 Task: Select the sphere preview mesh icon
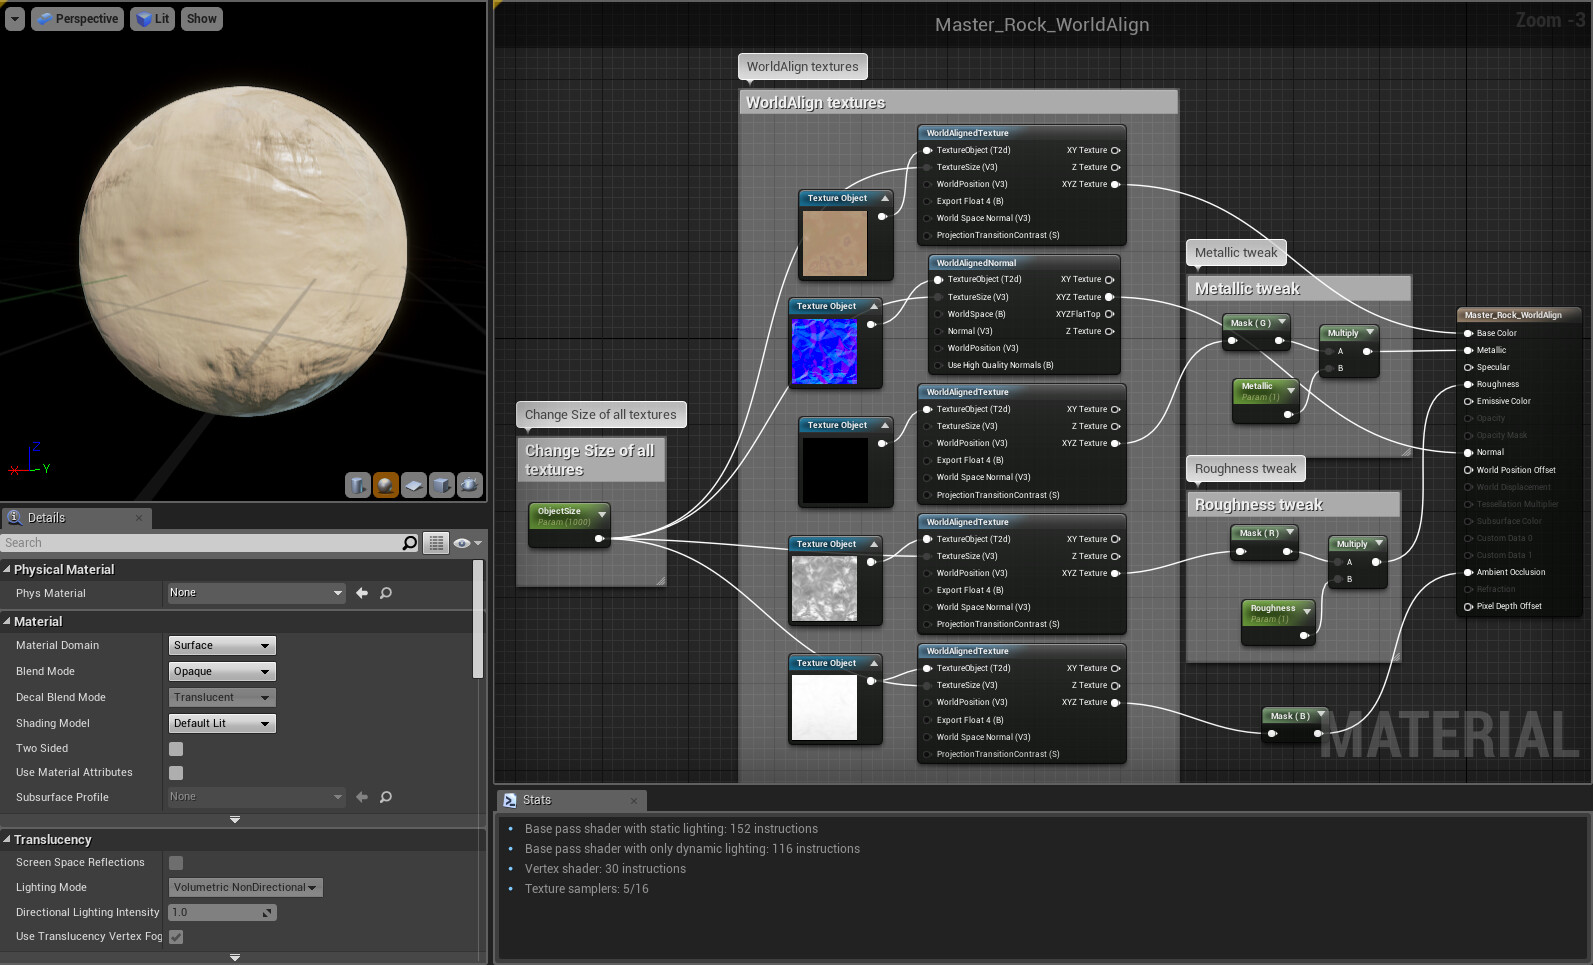[x=385, y=485]
